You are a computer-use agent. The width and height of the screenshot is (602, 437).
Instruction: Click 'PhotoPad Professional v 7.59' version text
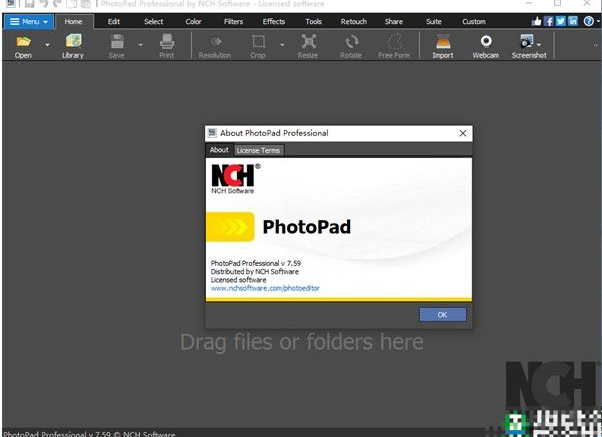point(256,263)
